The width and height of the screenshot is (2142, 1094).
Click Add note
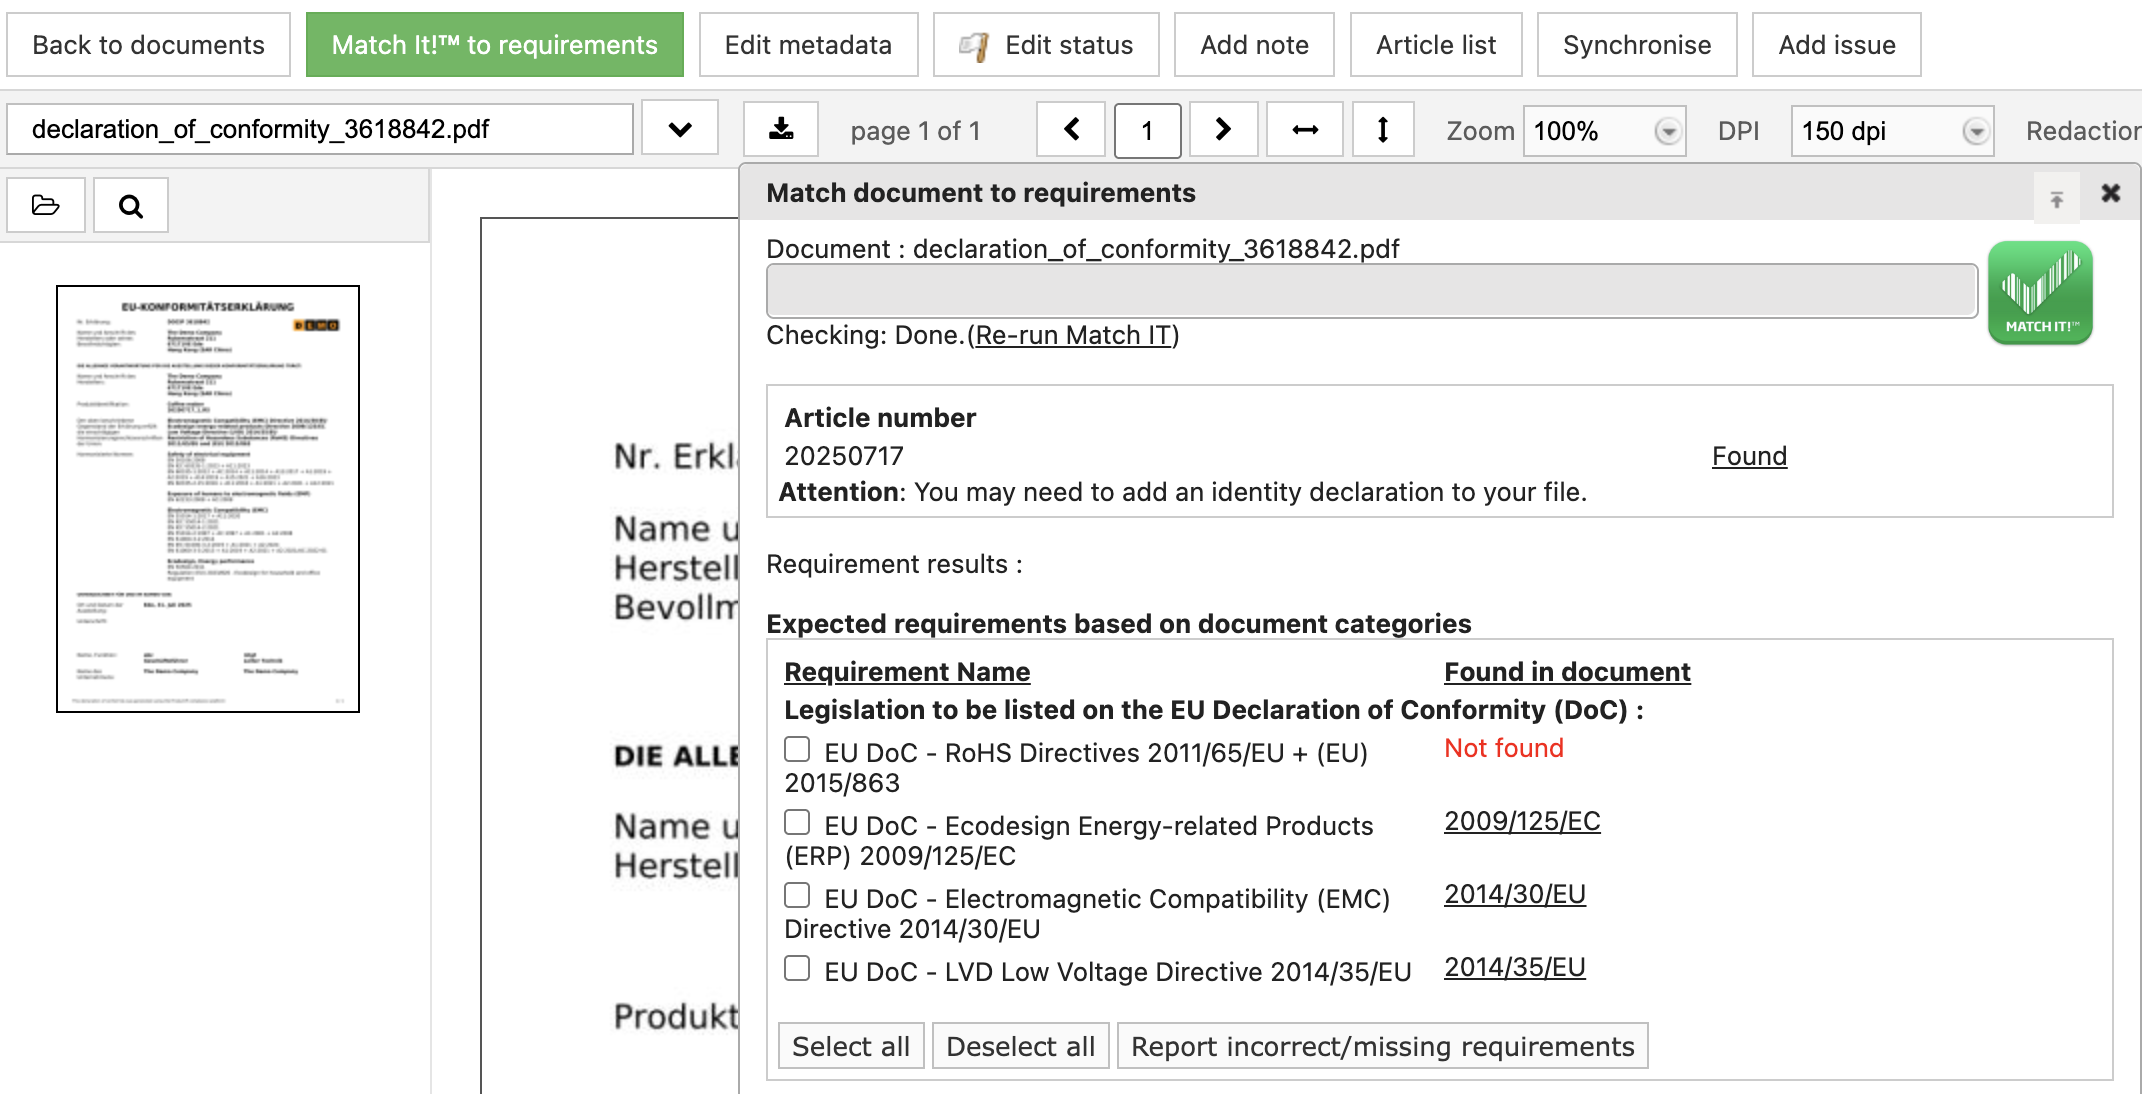coord(1254,45)
